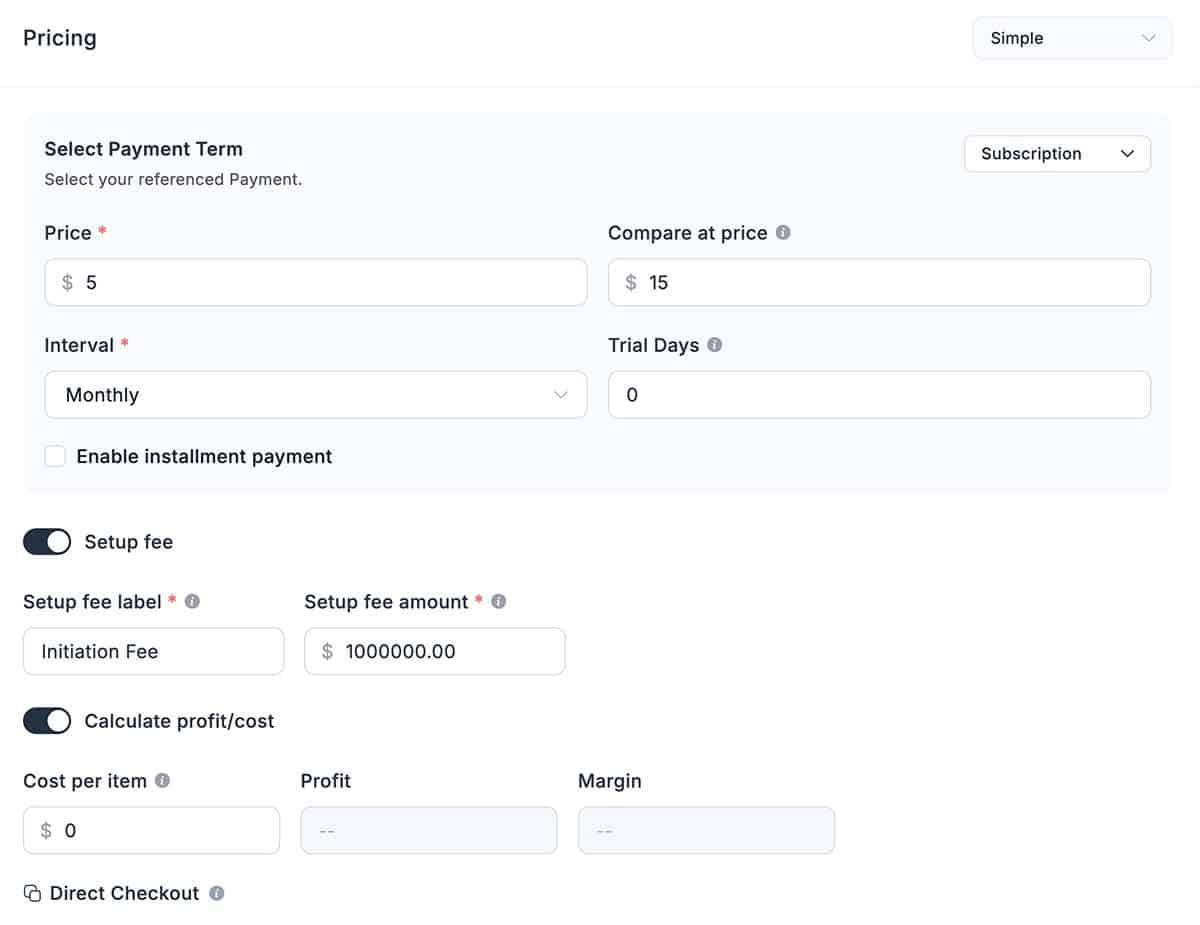Image resolution: width=1200 pixels, height=925 pixels.
Task: Click inside the grayed-out Margin field
Action: (706, 829)
